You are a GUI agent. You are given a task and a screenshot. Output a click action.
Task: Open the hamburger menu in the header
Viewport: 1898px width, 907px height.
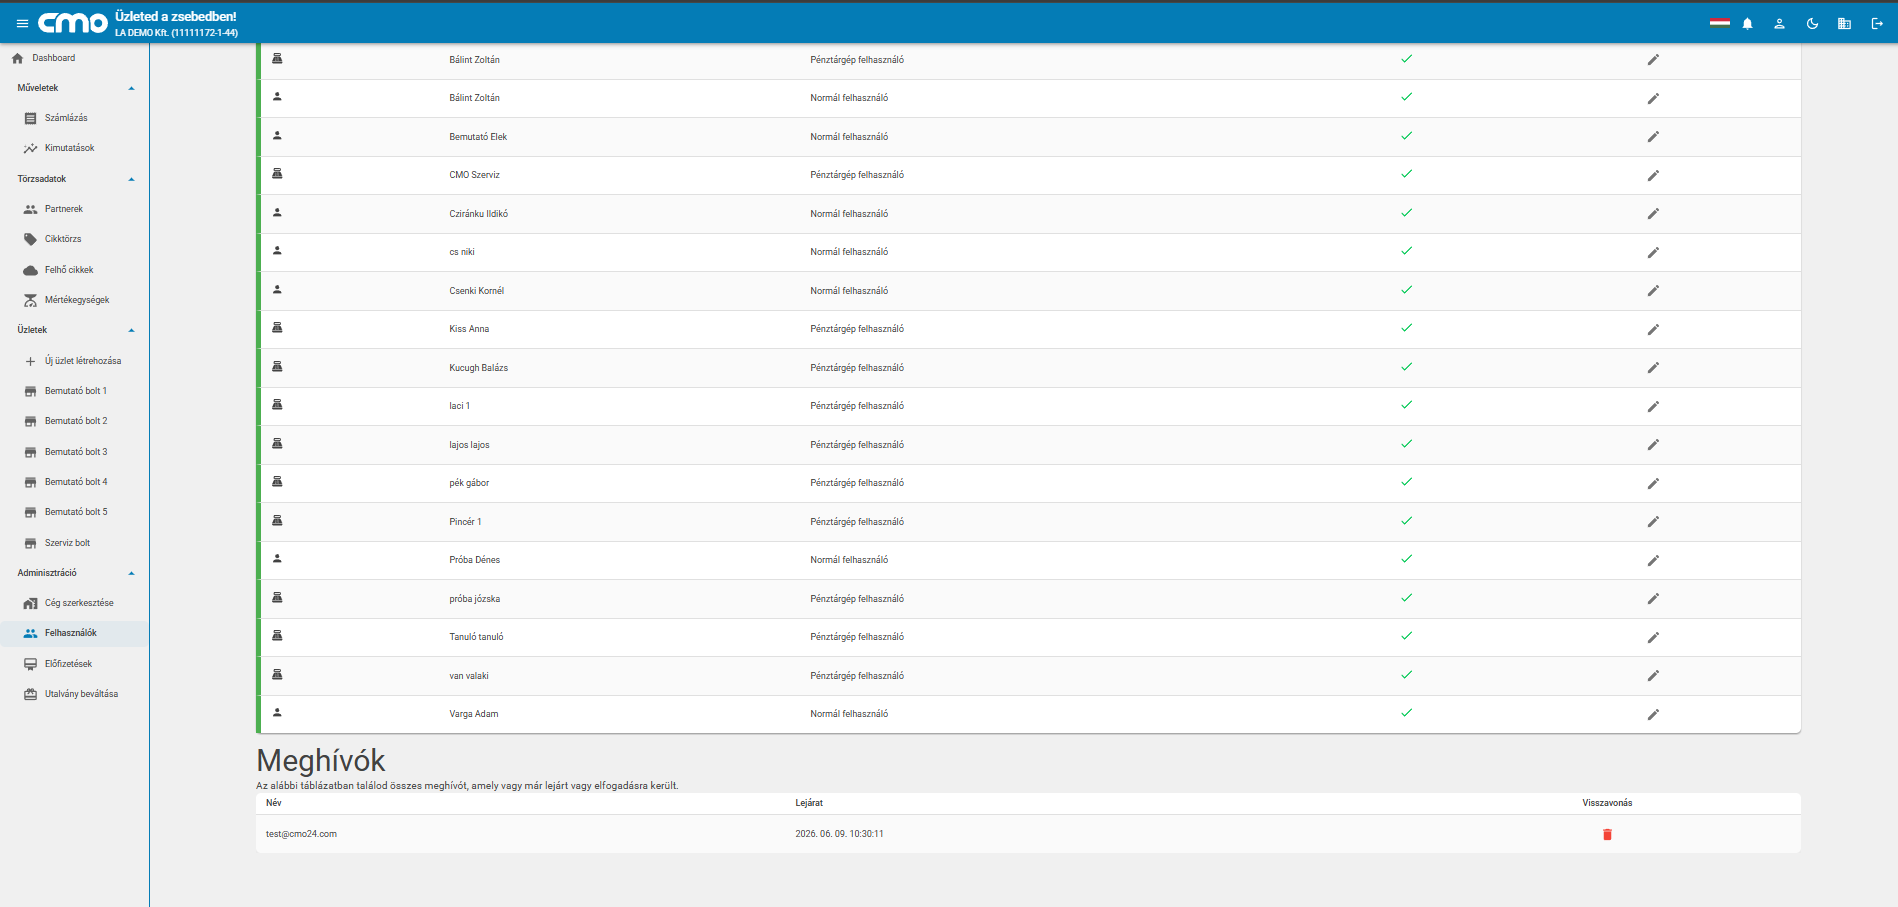22,23
